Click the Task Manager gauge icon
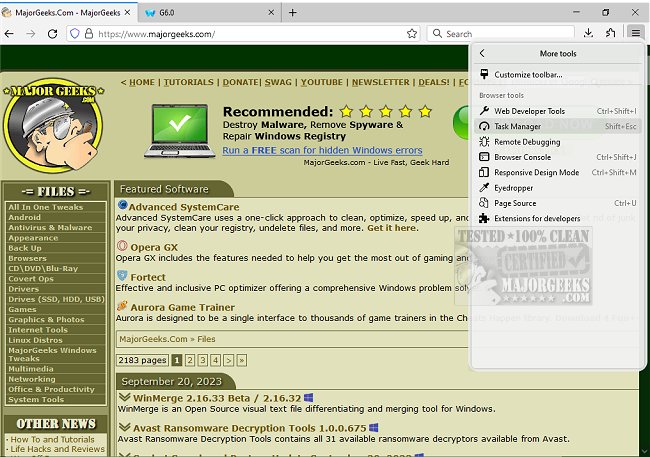The height and width of the screenshot is (457, 650). pyautogui.click(x=484, y=126)
